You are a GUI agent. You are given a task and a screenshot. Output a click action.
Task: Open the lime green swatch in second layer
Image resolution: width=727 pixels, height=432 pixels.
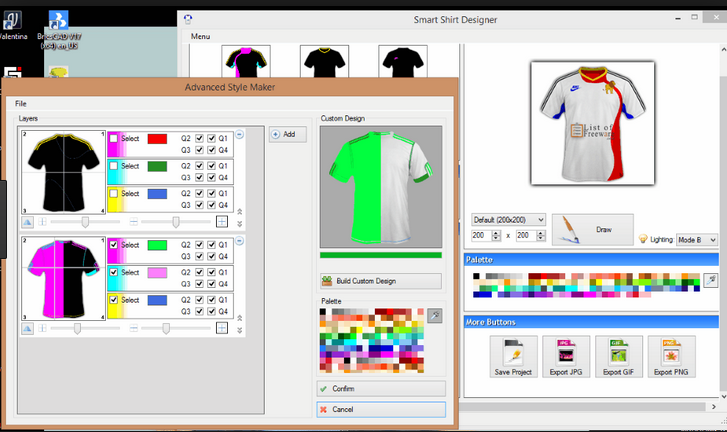click(157, 245)
